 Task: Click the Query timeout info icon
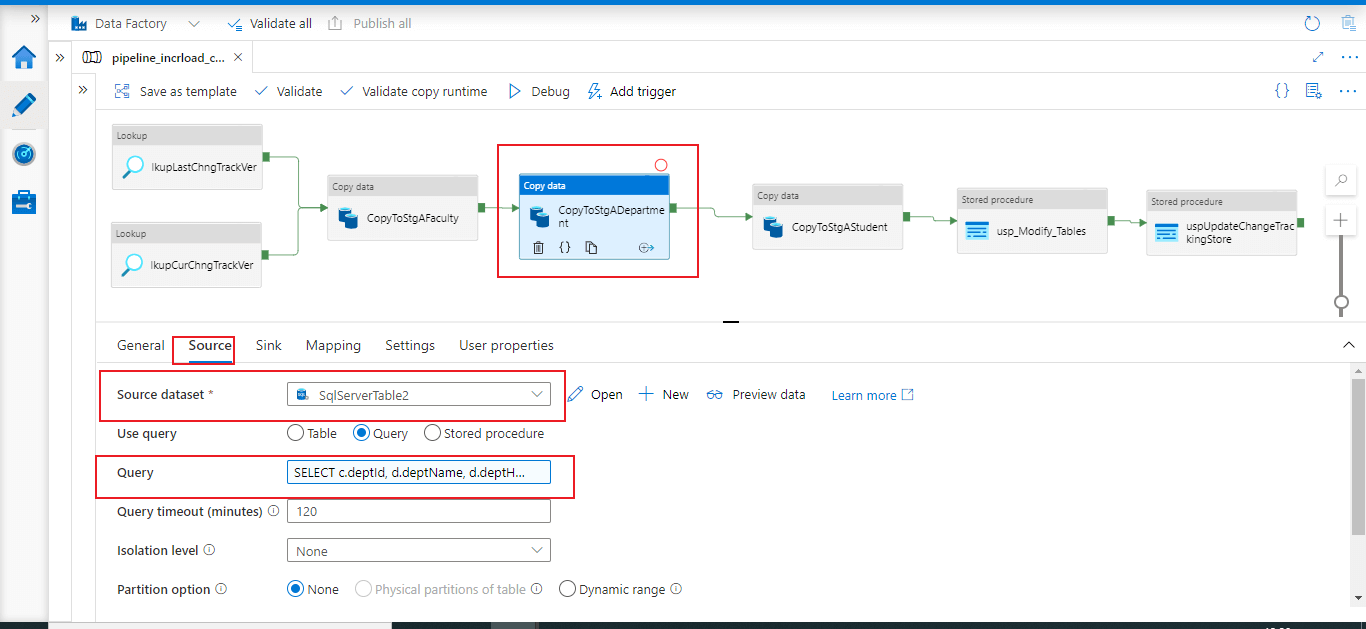click(273, 511)
